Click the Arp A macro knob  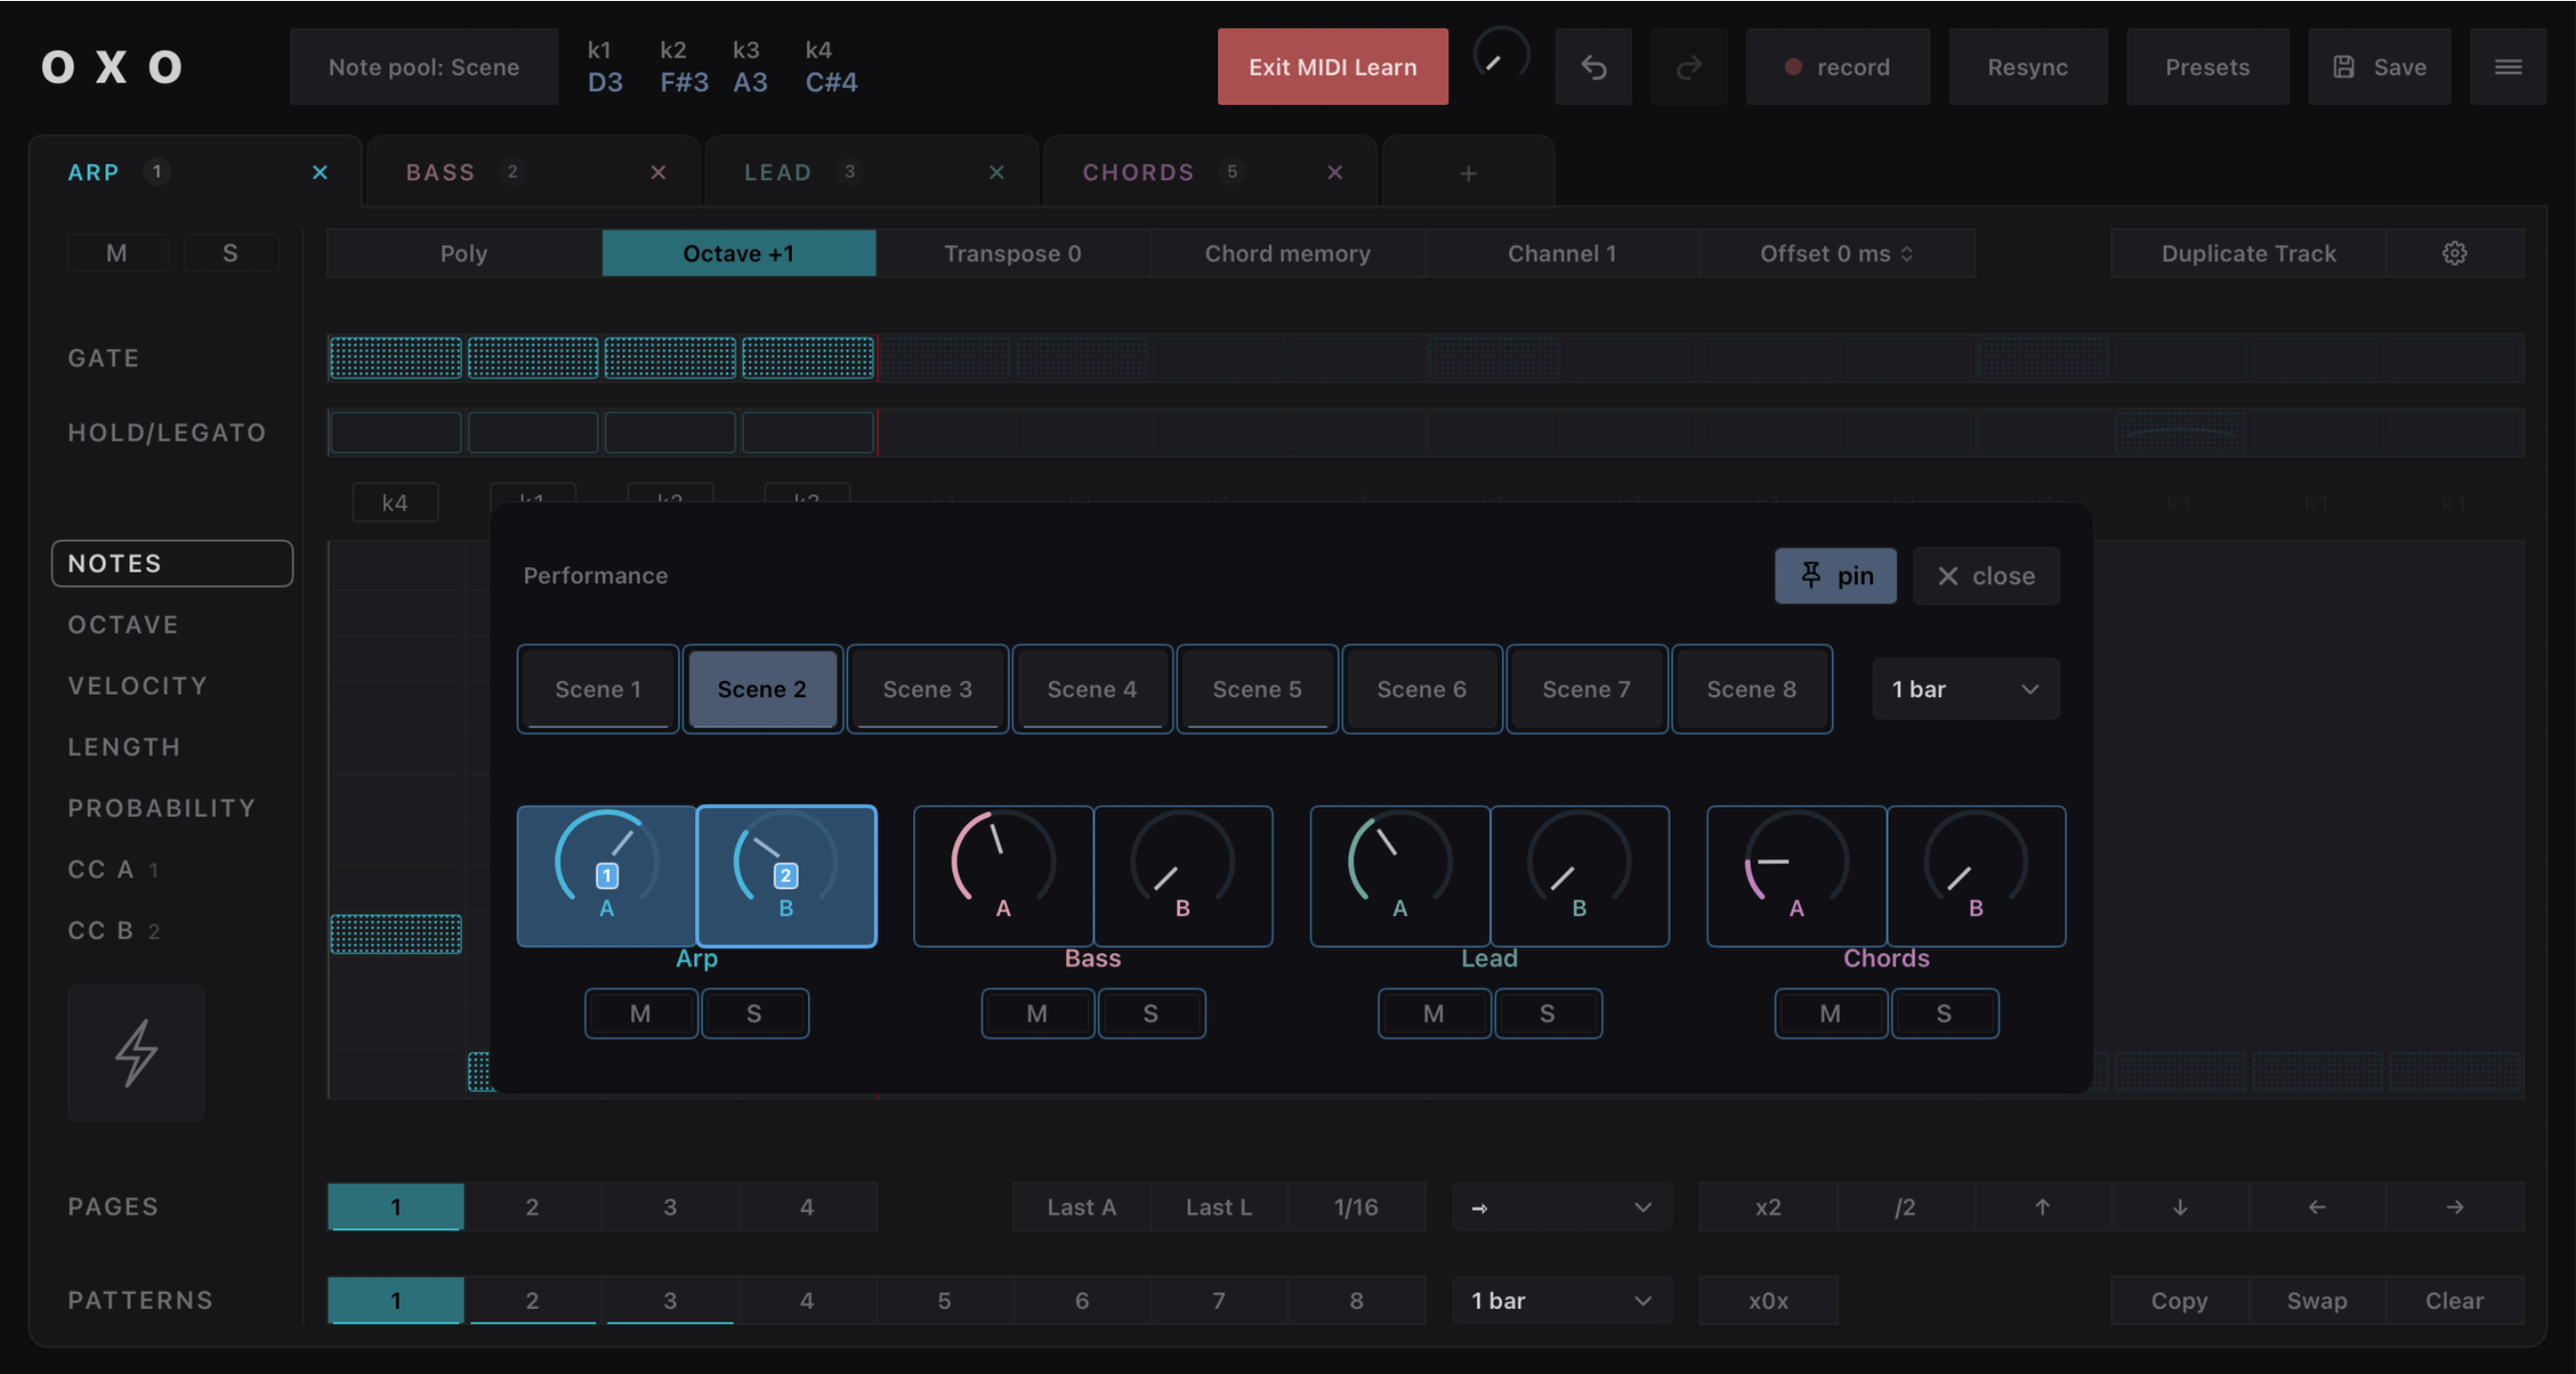[607, 875]
